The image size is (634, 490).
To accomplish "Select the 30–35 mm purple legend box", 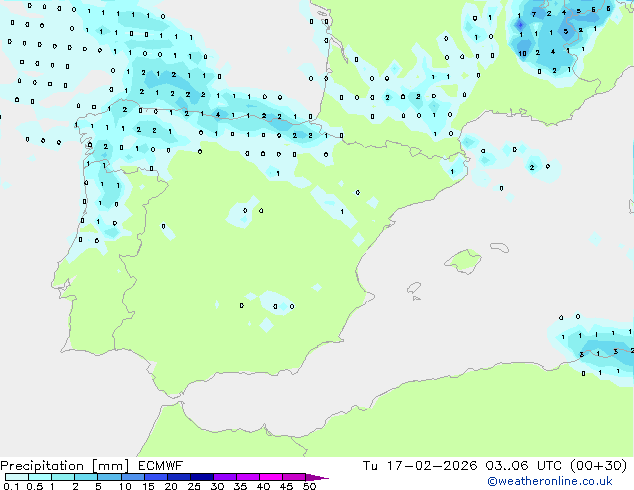I will coord(225,477).
